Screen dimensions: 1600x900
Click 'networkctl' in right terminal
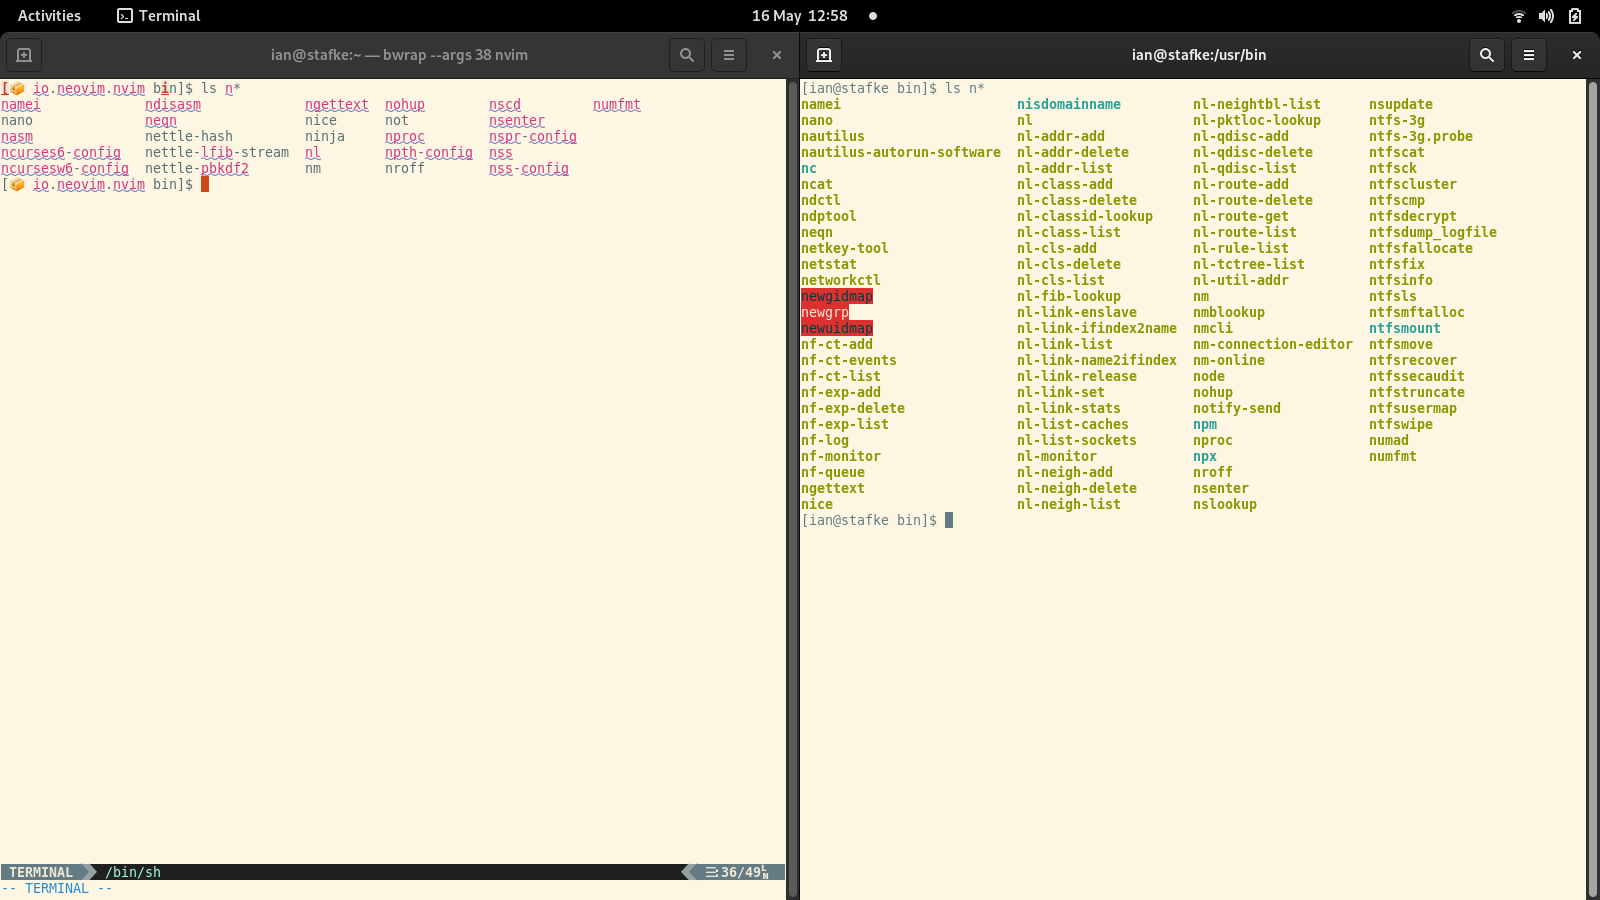tap(841, 280)
